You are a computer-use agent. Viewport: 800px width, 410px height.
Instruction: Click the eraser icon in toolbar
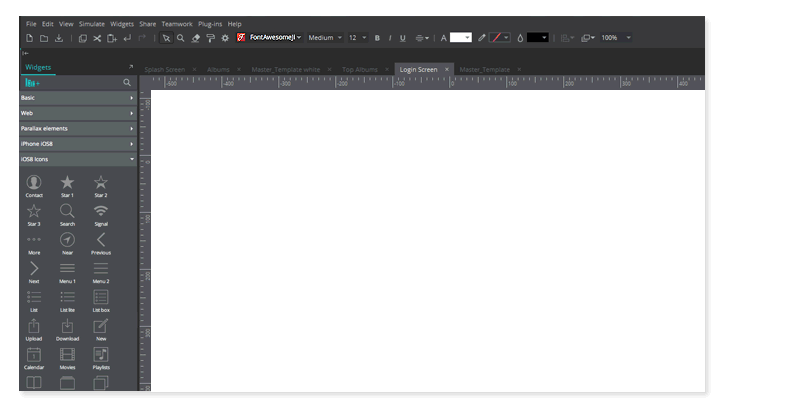[x=195, y=38]
